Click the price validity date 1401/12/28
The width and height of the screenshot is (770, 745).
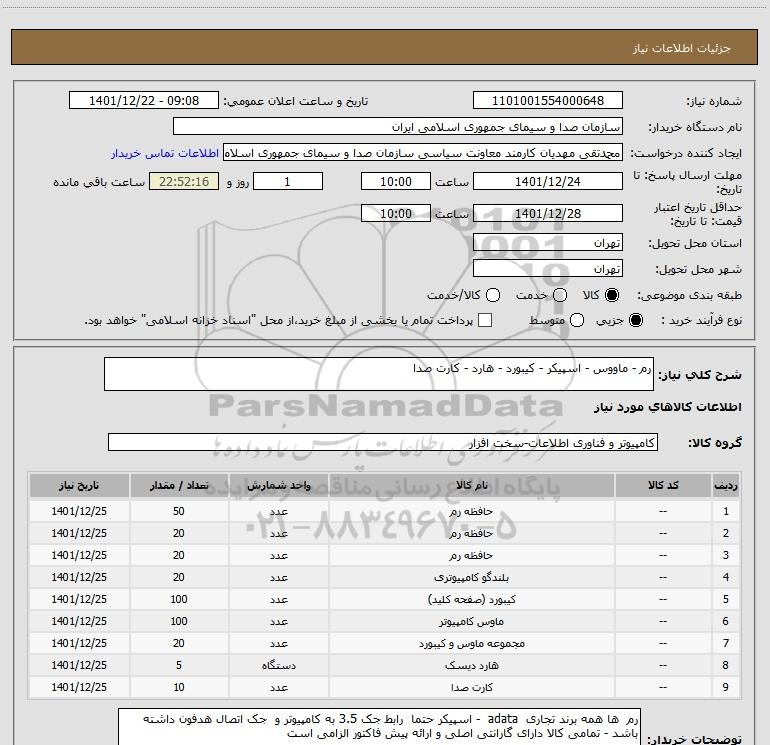coord(548,213)
